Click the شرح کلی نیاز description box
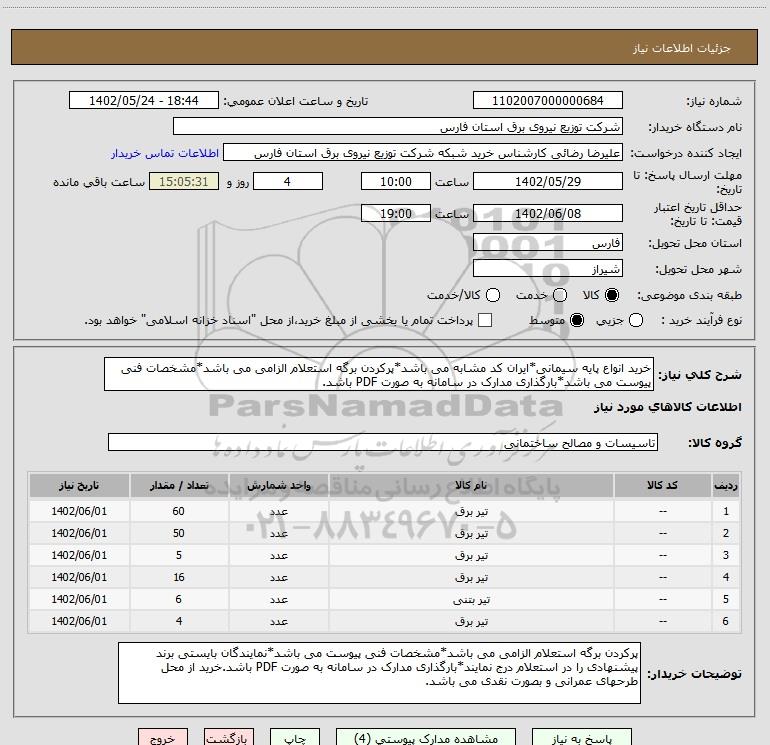This screenshot has width=770, height=745. click(x=379, y=375)
